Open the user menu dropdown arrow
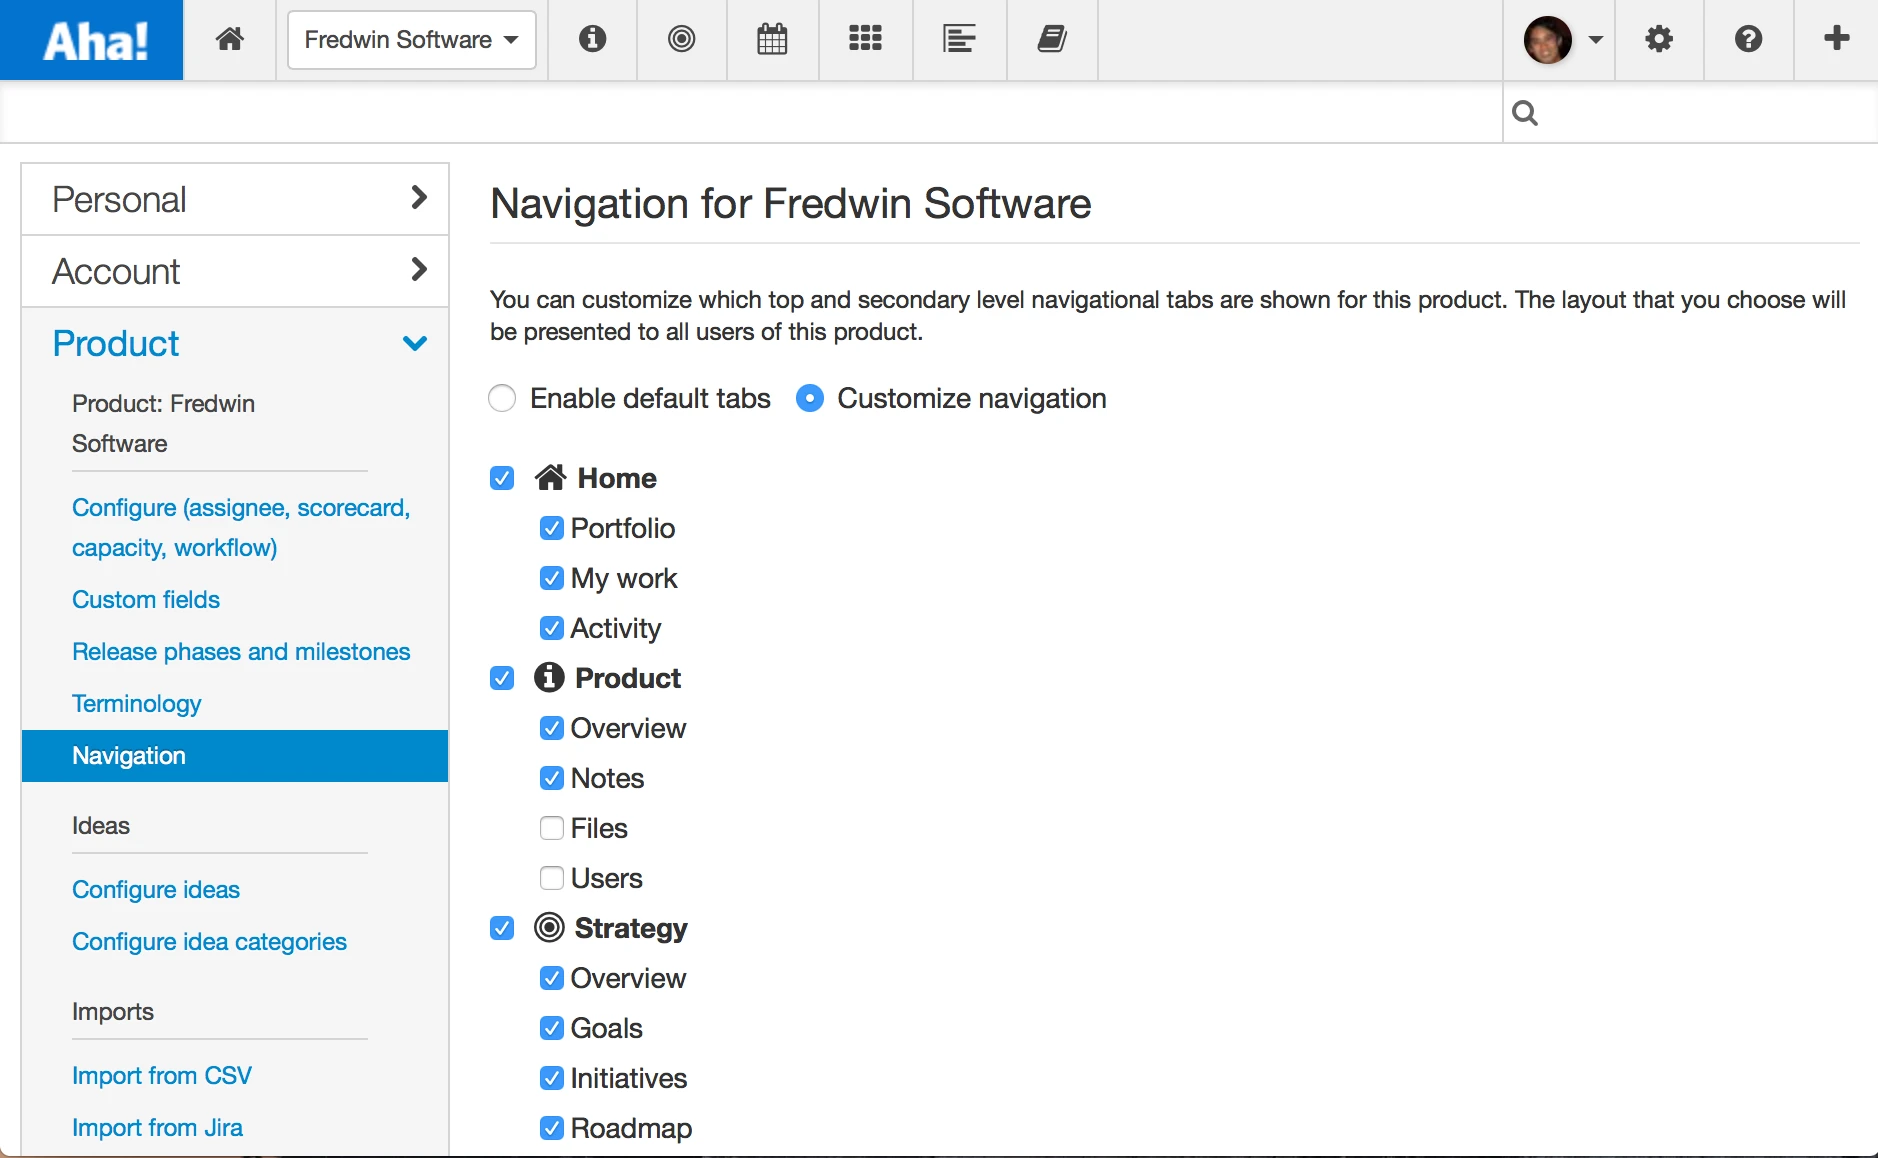 [1596, 40]
